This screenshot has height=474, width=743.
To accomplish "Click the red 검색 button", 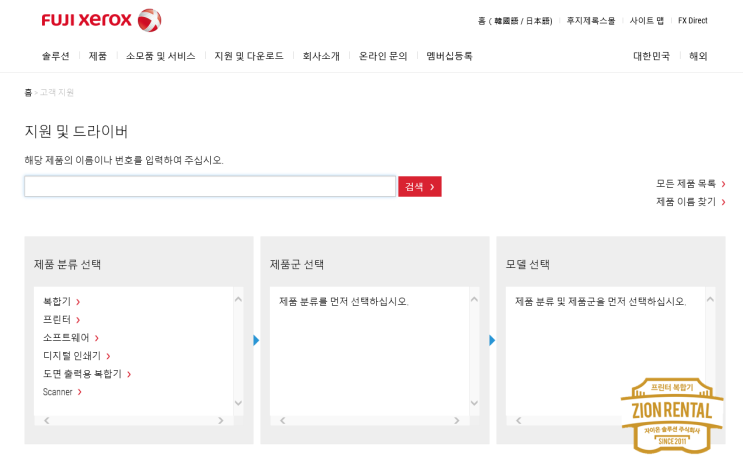I will click(x=420, y=187).
